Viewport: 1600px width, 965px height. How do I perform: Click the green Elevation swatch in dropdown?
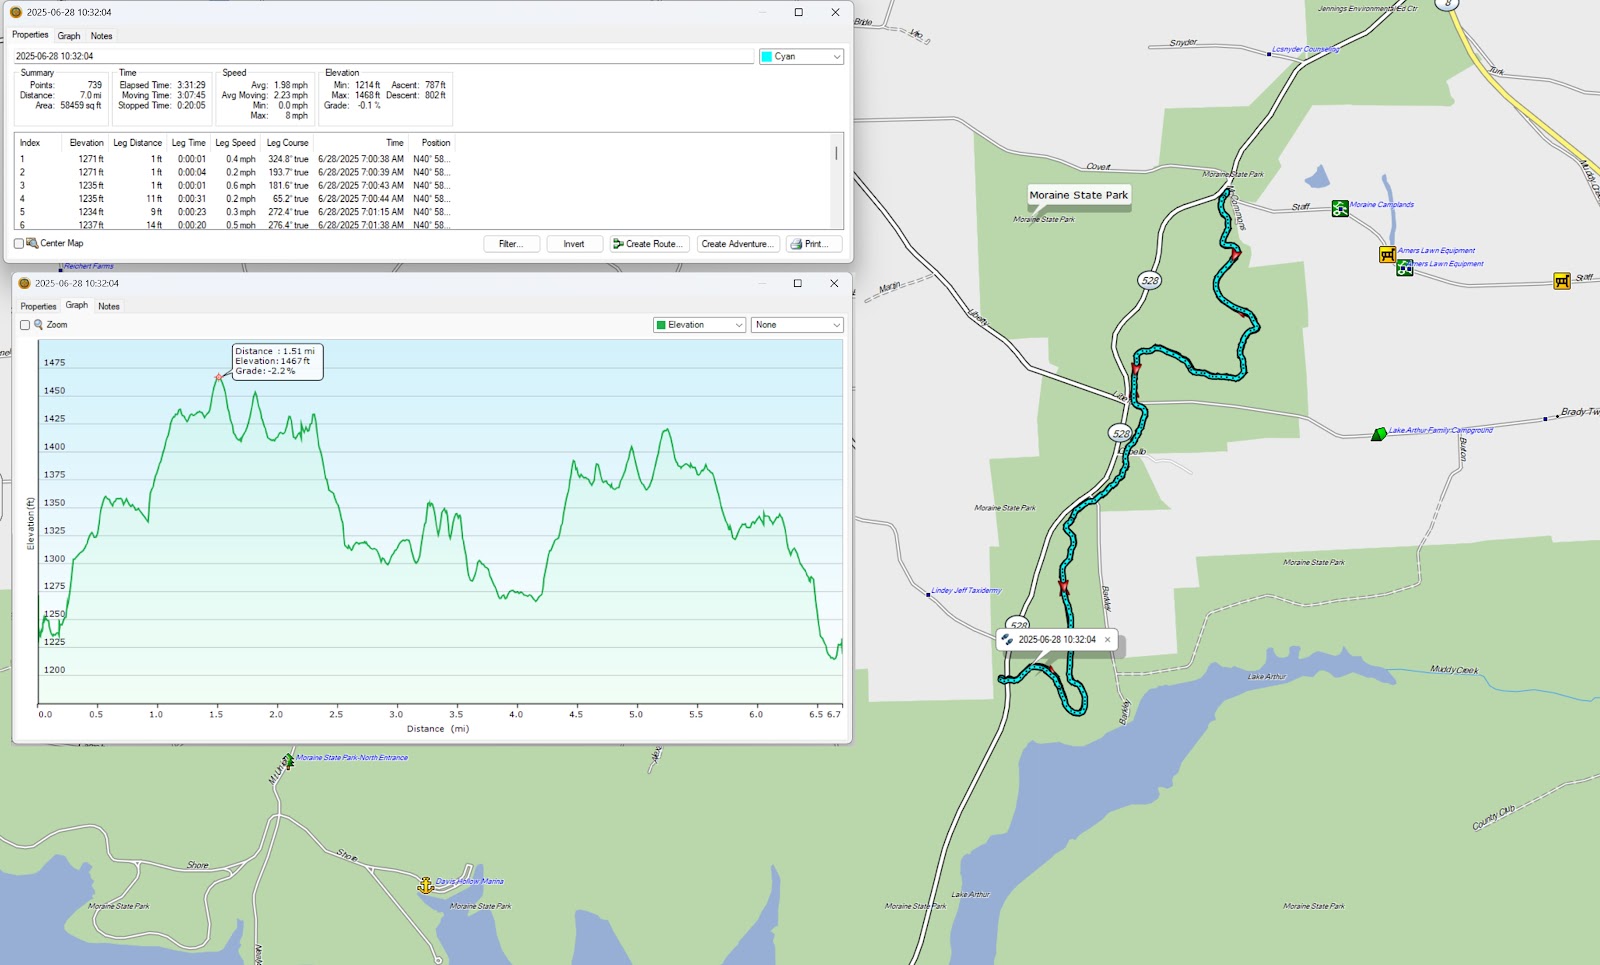[x=661, y=325]
